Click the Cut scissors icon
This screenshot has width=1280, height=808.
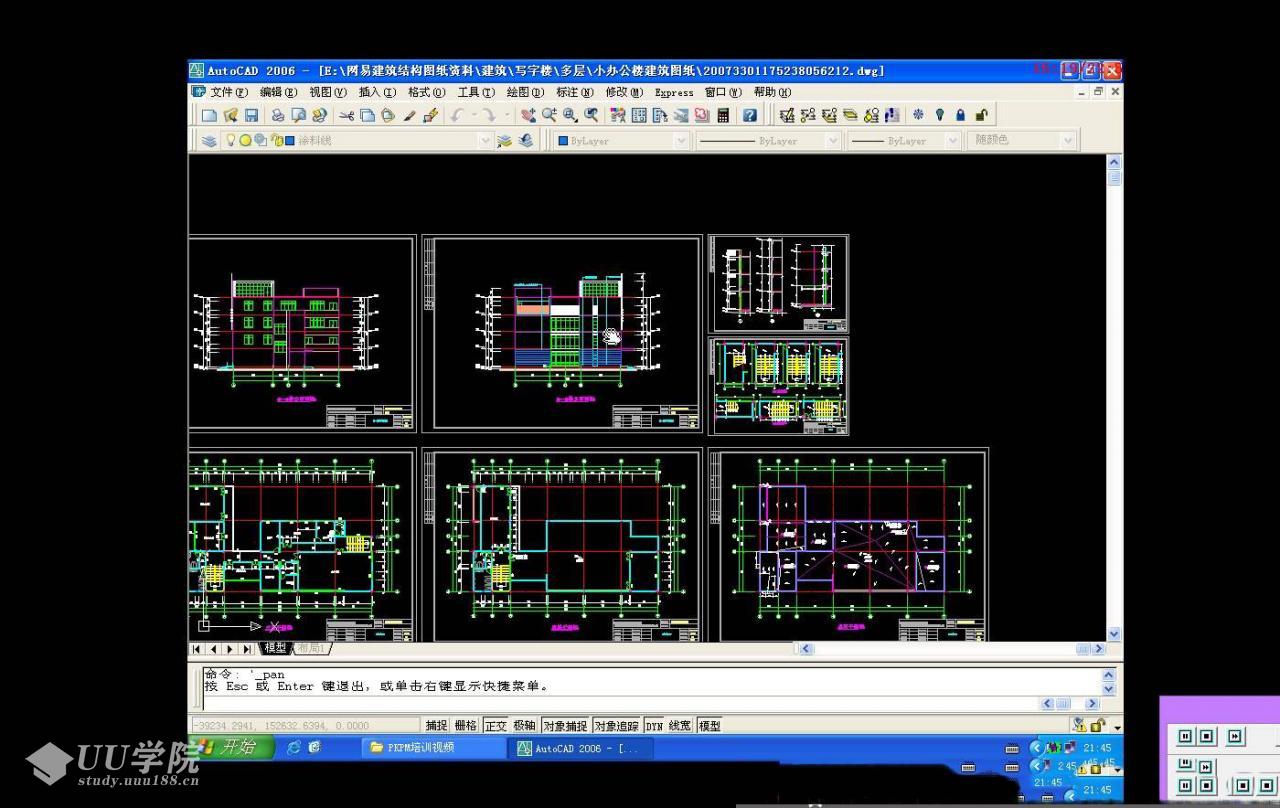(346, 116)
